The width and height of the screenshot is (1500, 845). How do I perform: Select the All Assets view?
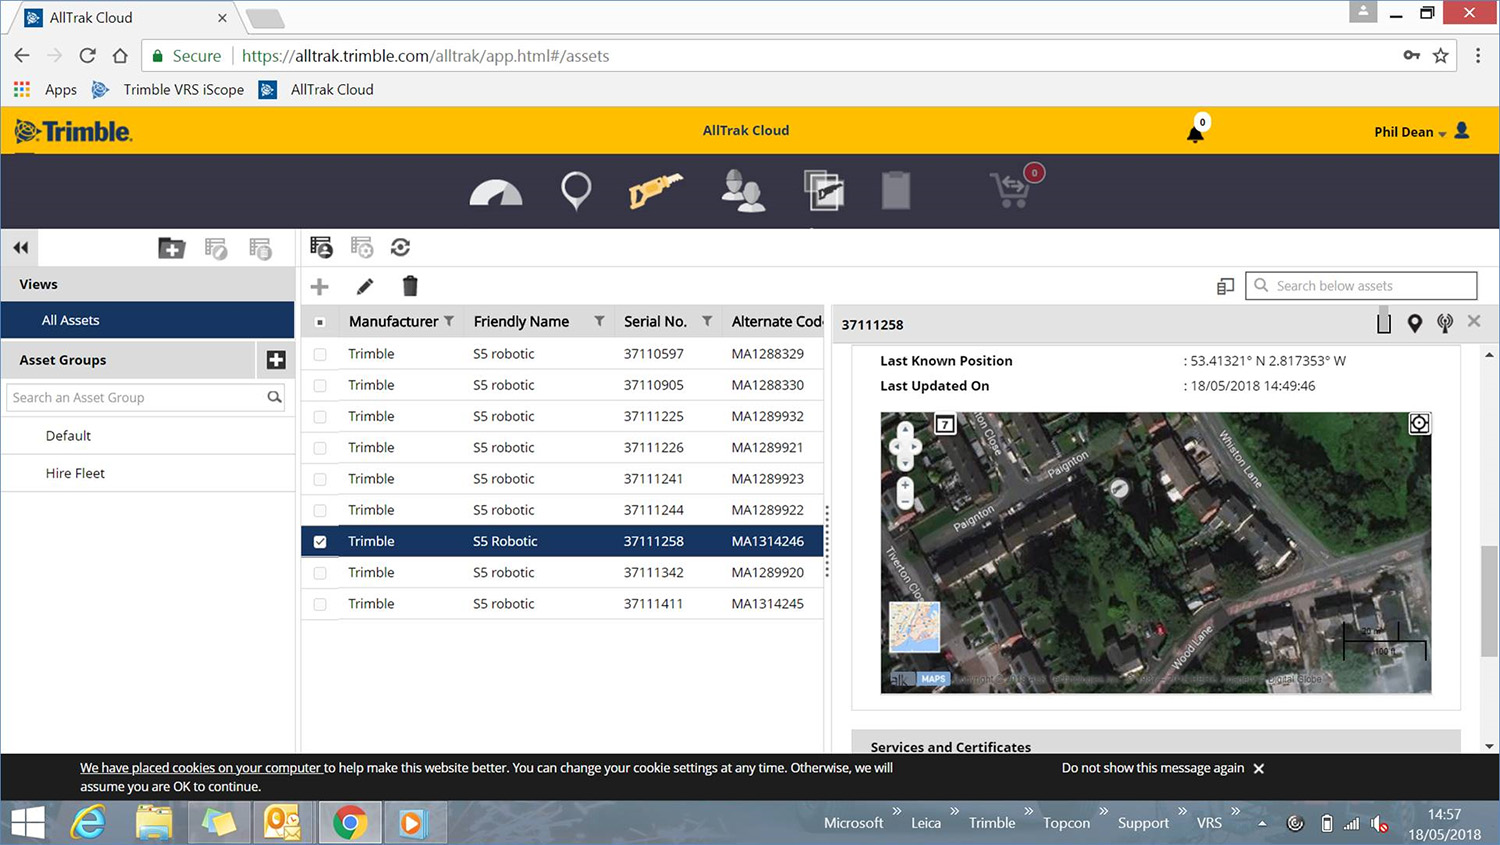[148, 320]
